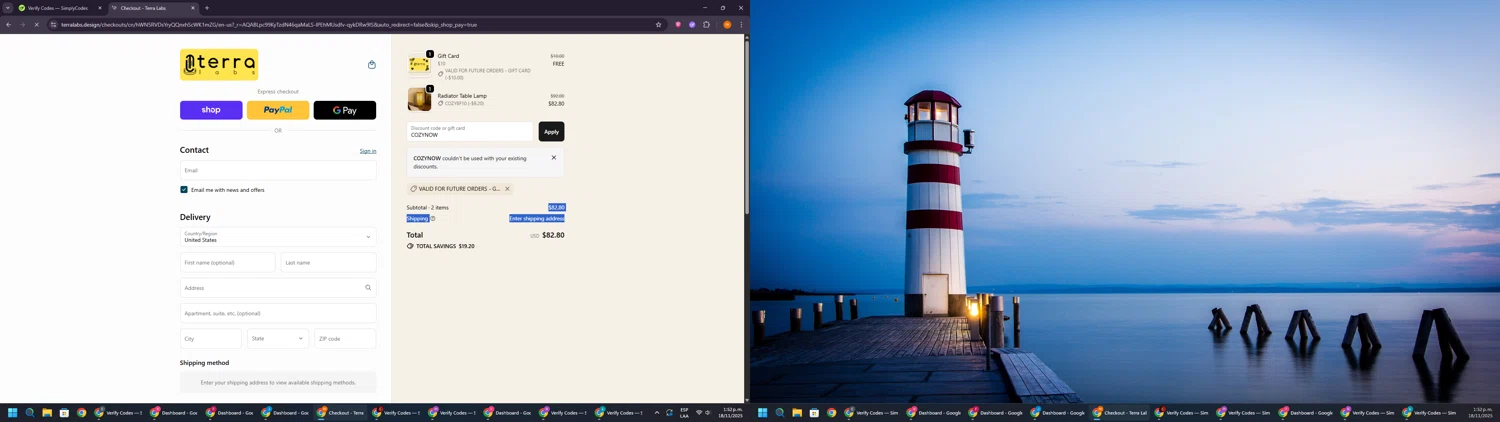Open the shopping cart bag icon
The width and height of the screenshot is (1500, 422).
(x=372, y=65)
